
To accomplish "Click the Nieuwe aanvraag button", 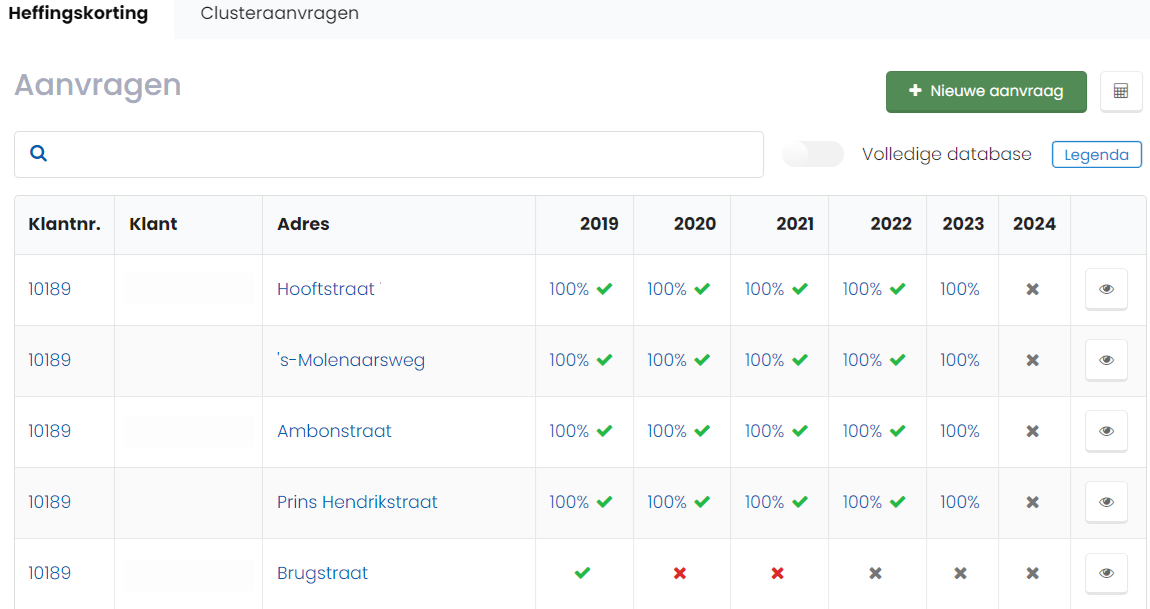I will coord(986,91).
